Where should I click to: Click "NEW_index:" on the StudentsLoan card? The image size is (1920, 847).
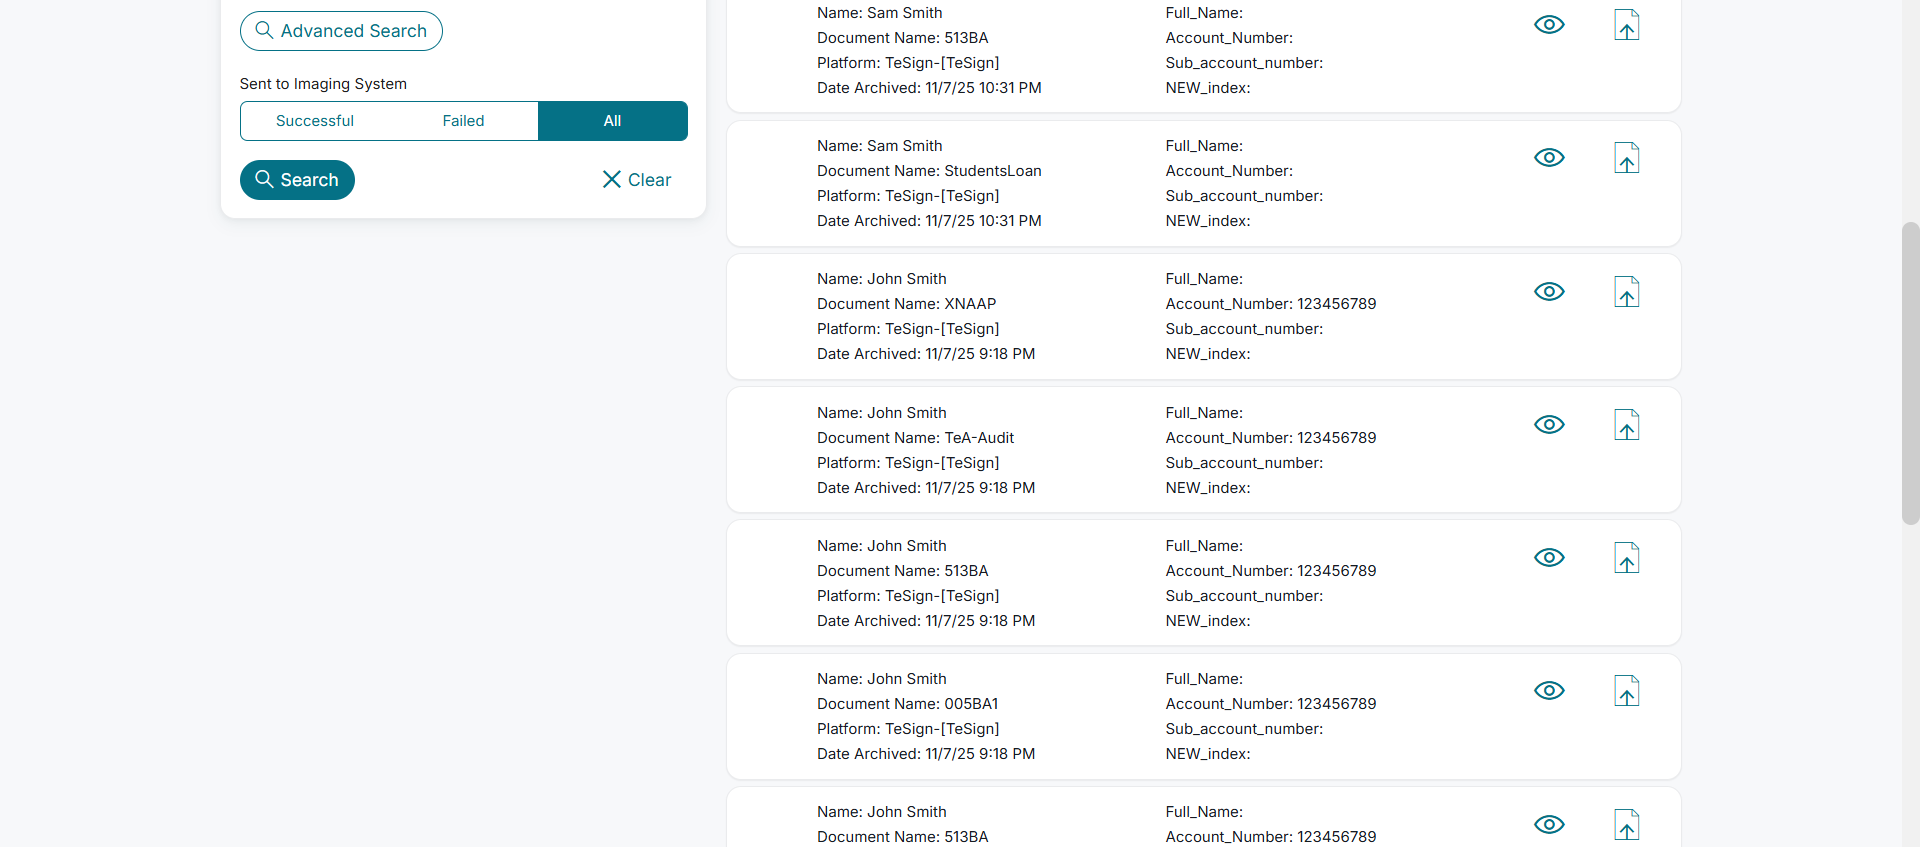point(1208,221)
